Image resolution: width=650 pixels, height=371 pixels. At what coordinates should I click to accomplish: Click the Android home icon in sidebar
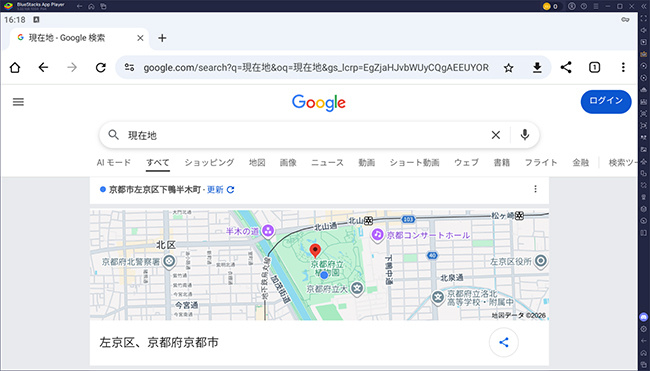[x=643, y=353]
